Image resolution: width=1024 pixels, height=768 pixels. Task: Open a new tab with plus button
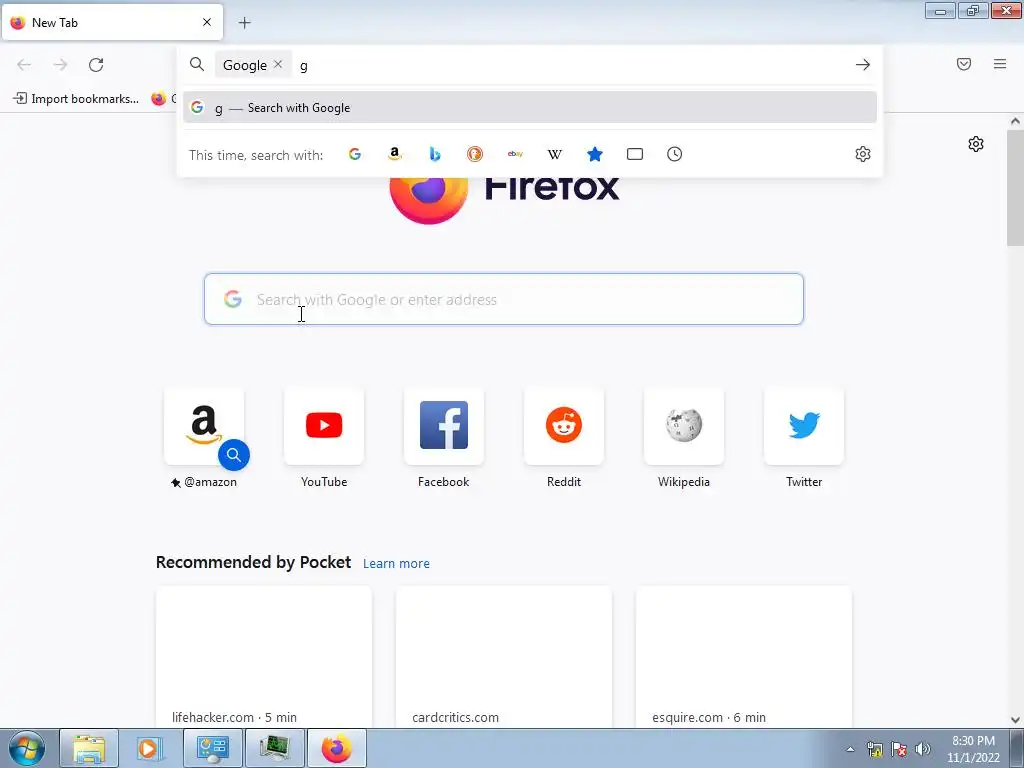(244, 23)
